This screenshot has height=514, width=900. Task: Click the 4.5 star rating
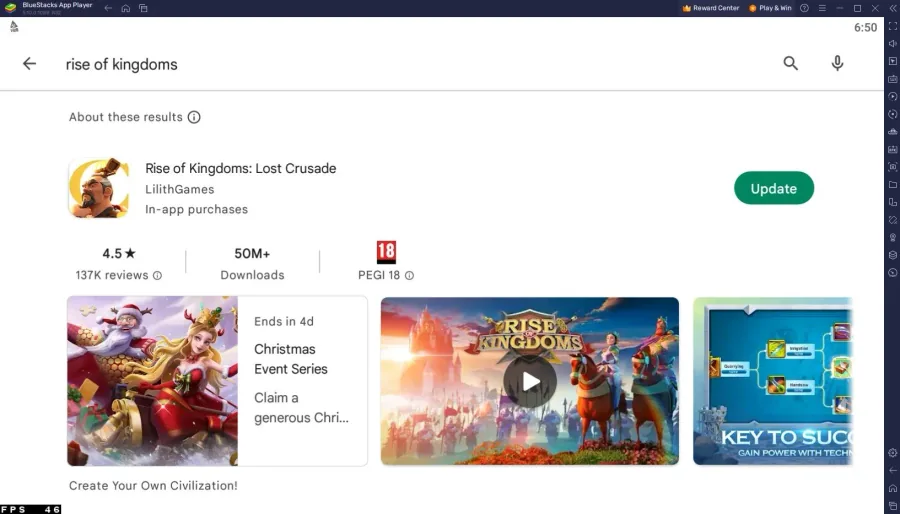click(x=119, y=254)
